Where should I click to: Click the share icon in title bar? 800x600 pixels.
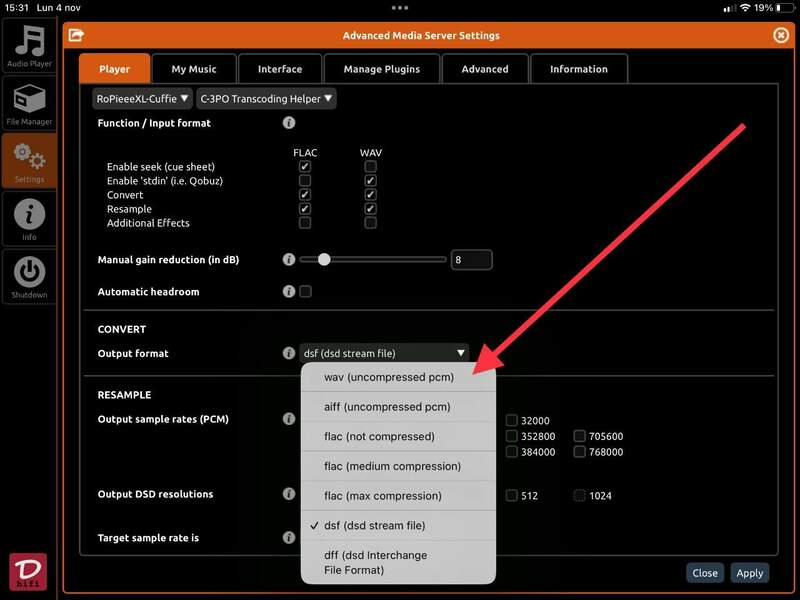[76, 35]
